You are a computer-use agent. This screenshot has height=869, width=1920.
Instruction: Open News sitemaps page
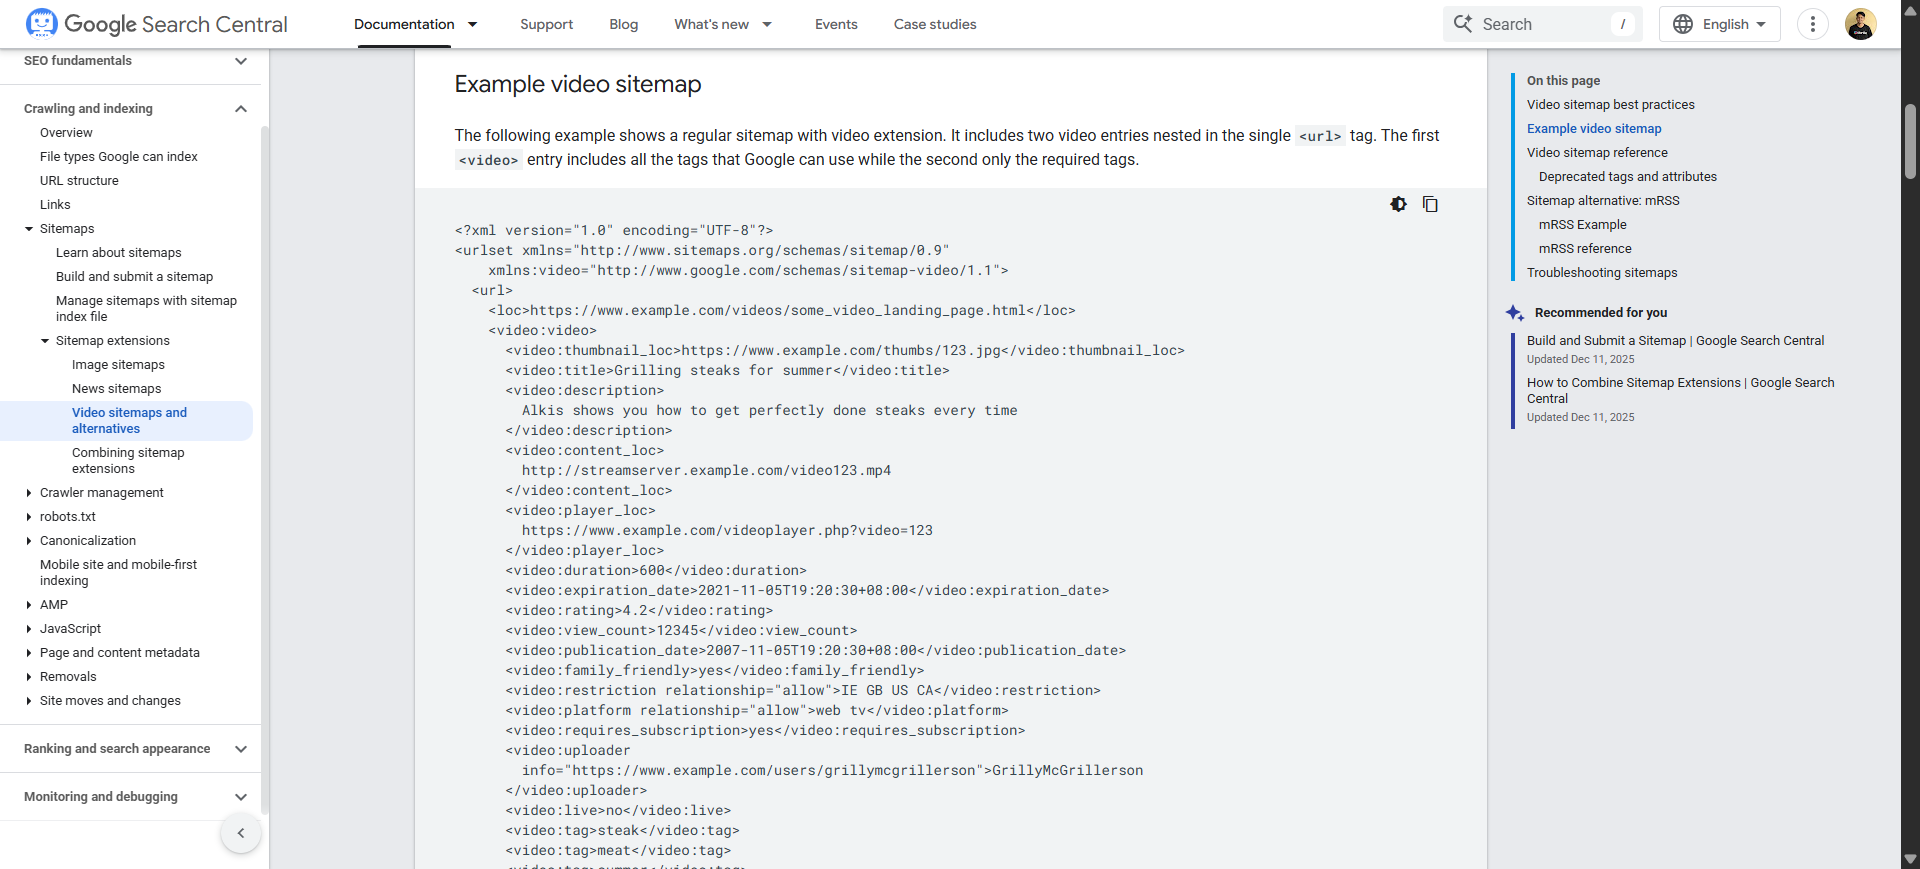(116, 389)
